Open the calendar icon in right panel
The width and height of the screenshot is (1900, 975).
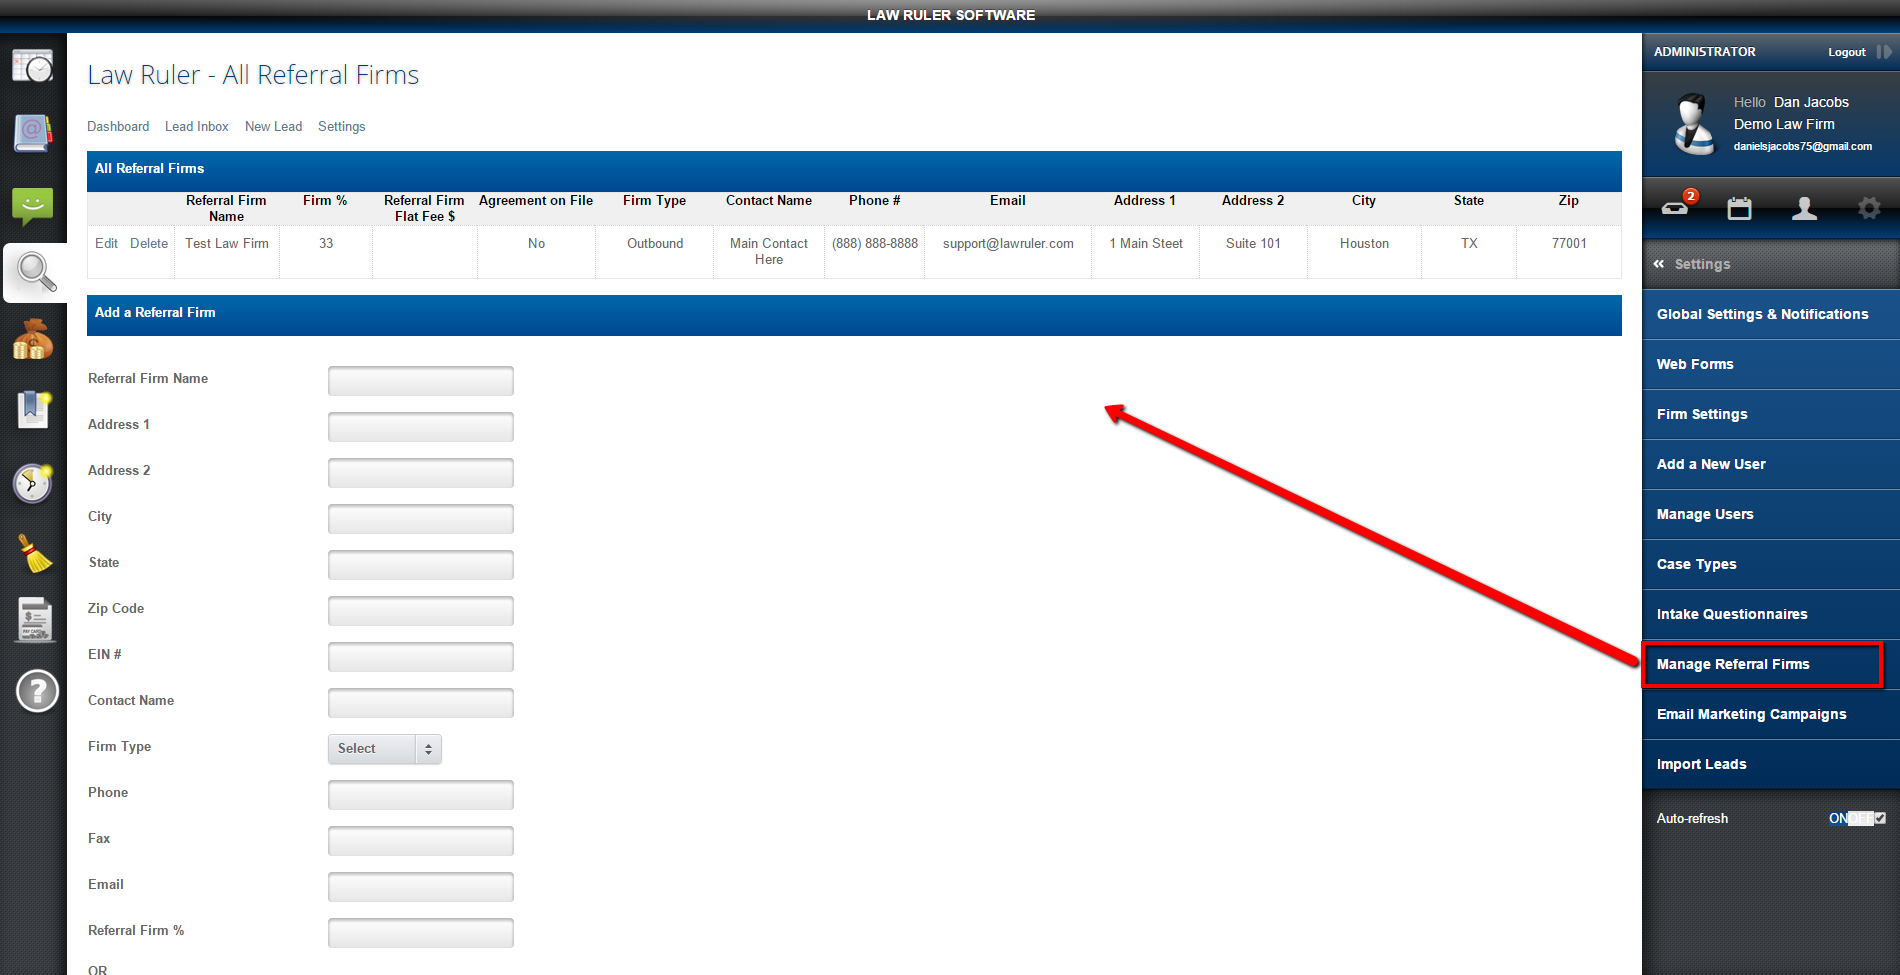[1740, 208]
